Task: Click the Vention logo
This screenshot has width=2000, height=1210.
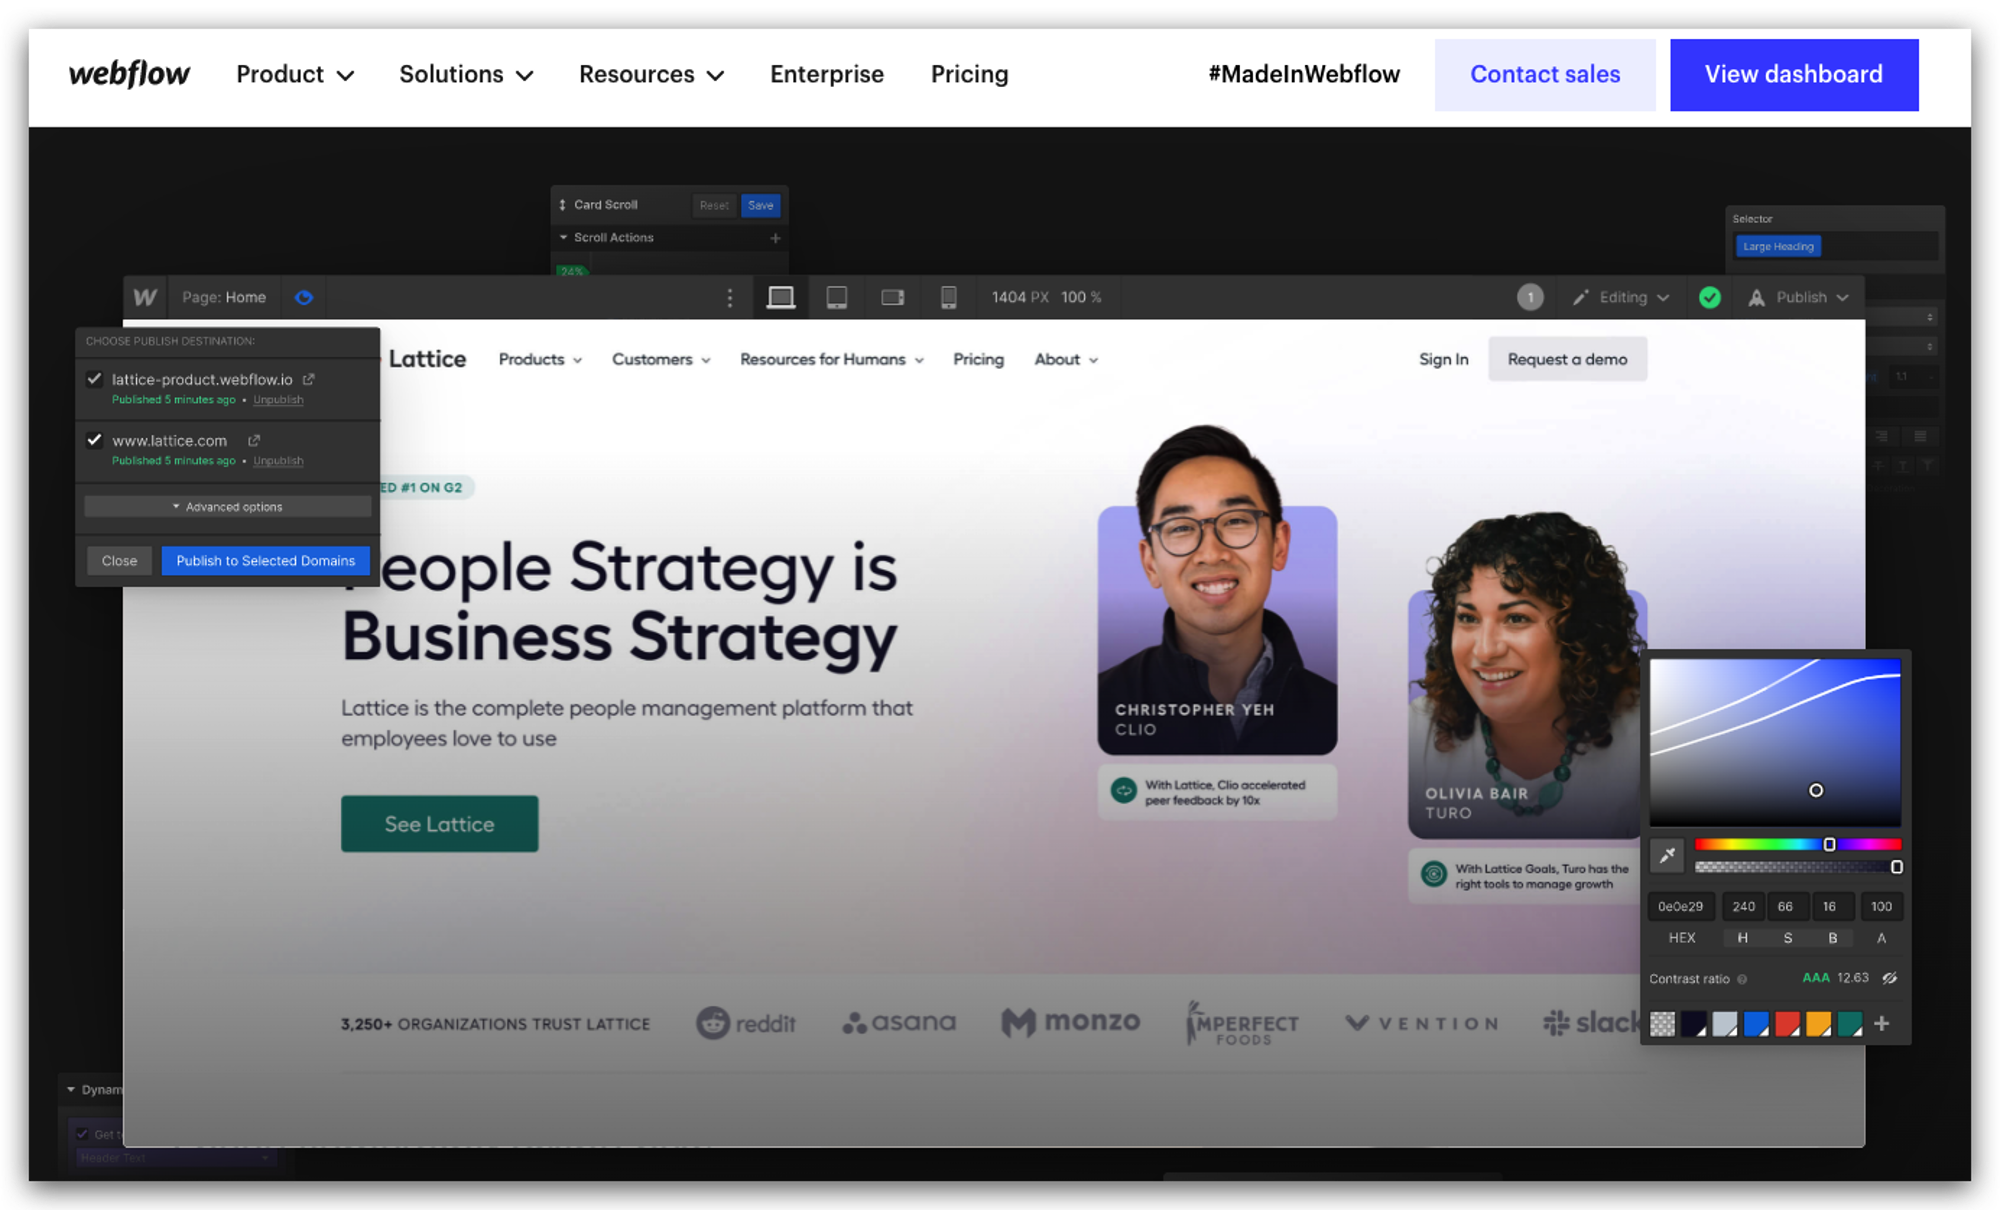Action: pyautogui.click(x=1422, y=1023)
